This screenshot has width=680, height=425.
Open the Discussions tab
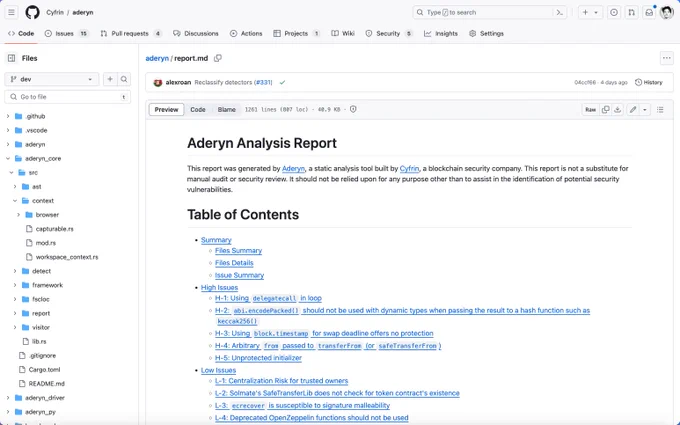point(196,33)
